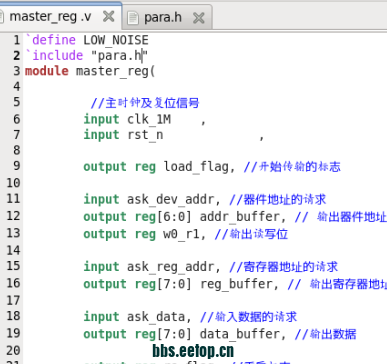Click the comment after ask_dev_addr
This screenshot has width=387, height=364.
pyautogui.click(x=278, y=199)
